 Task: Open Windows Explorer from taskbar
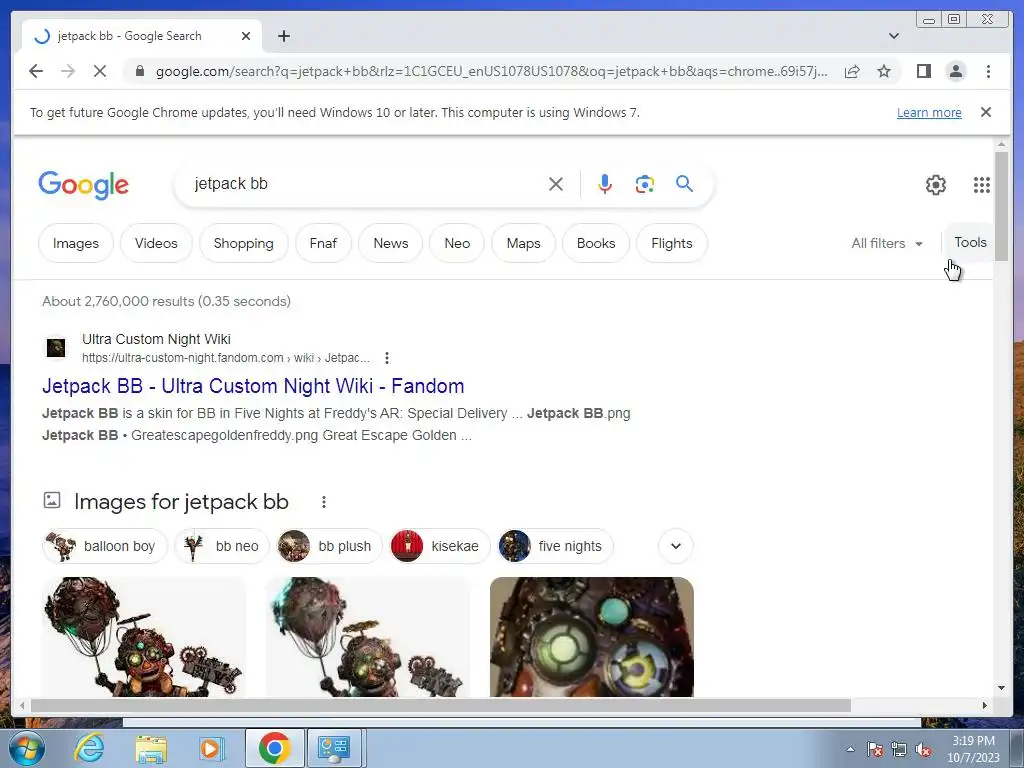click(x=151, y=748)
